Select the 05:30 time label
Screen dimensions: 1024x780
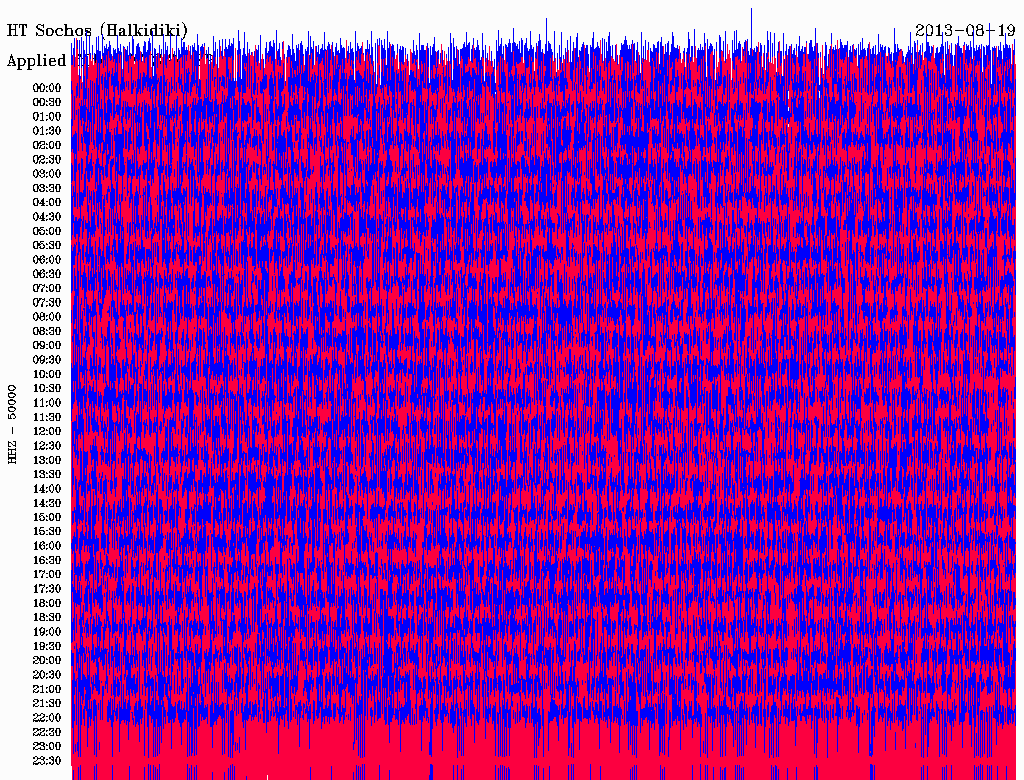tap(46, 246)
